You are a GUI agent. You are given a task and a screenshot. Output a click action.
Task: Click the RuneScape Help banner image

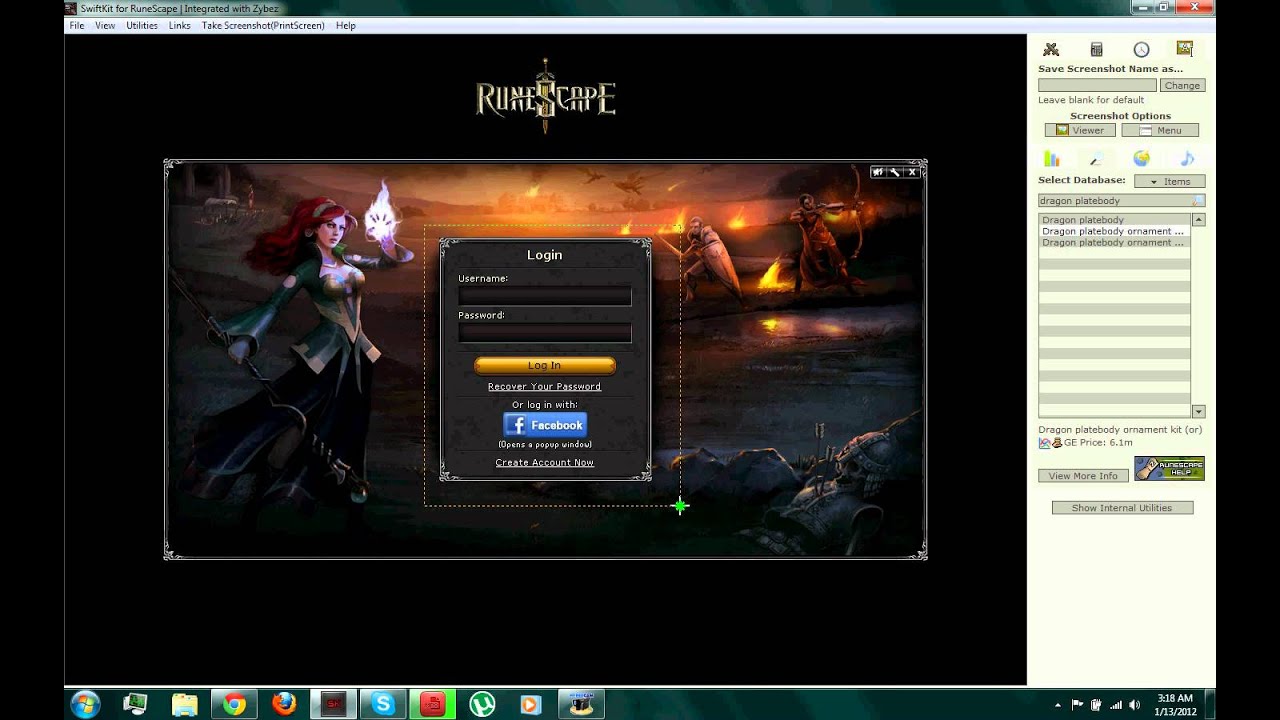1169,468
